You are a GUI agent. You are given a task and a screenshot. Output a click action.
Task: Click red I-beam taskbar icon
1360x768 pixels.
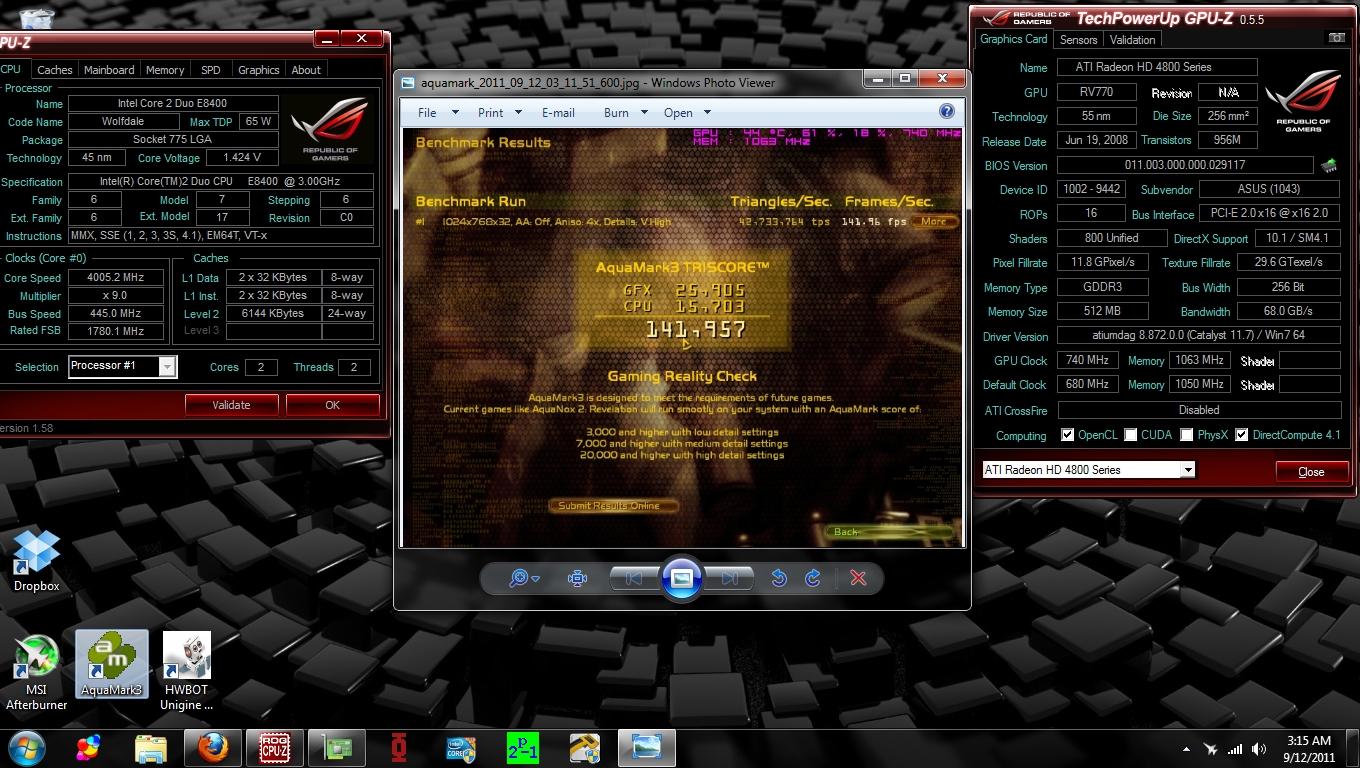coord(399,748)
